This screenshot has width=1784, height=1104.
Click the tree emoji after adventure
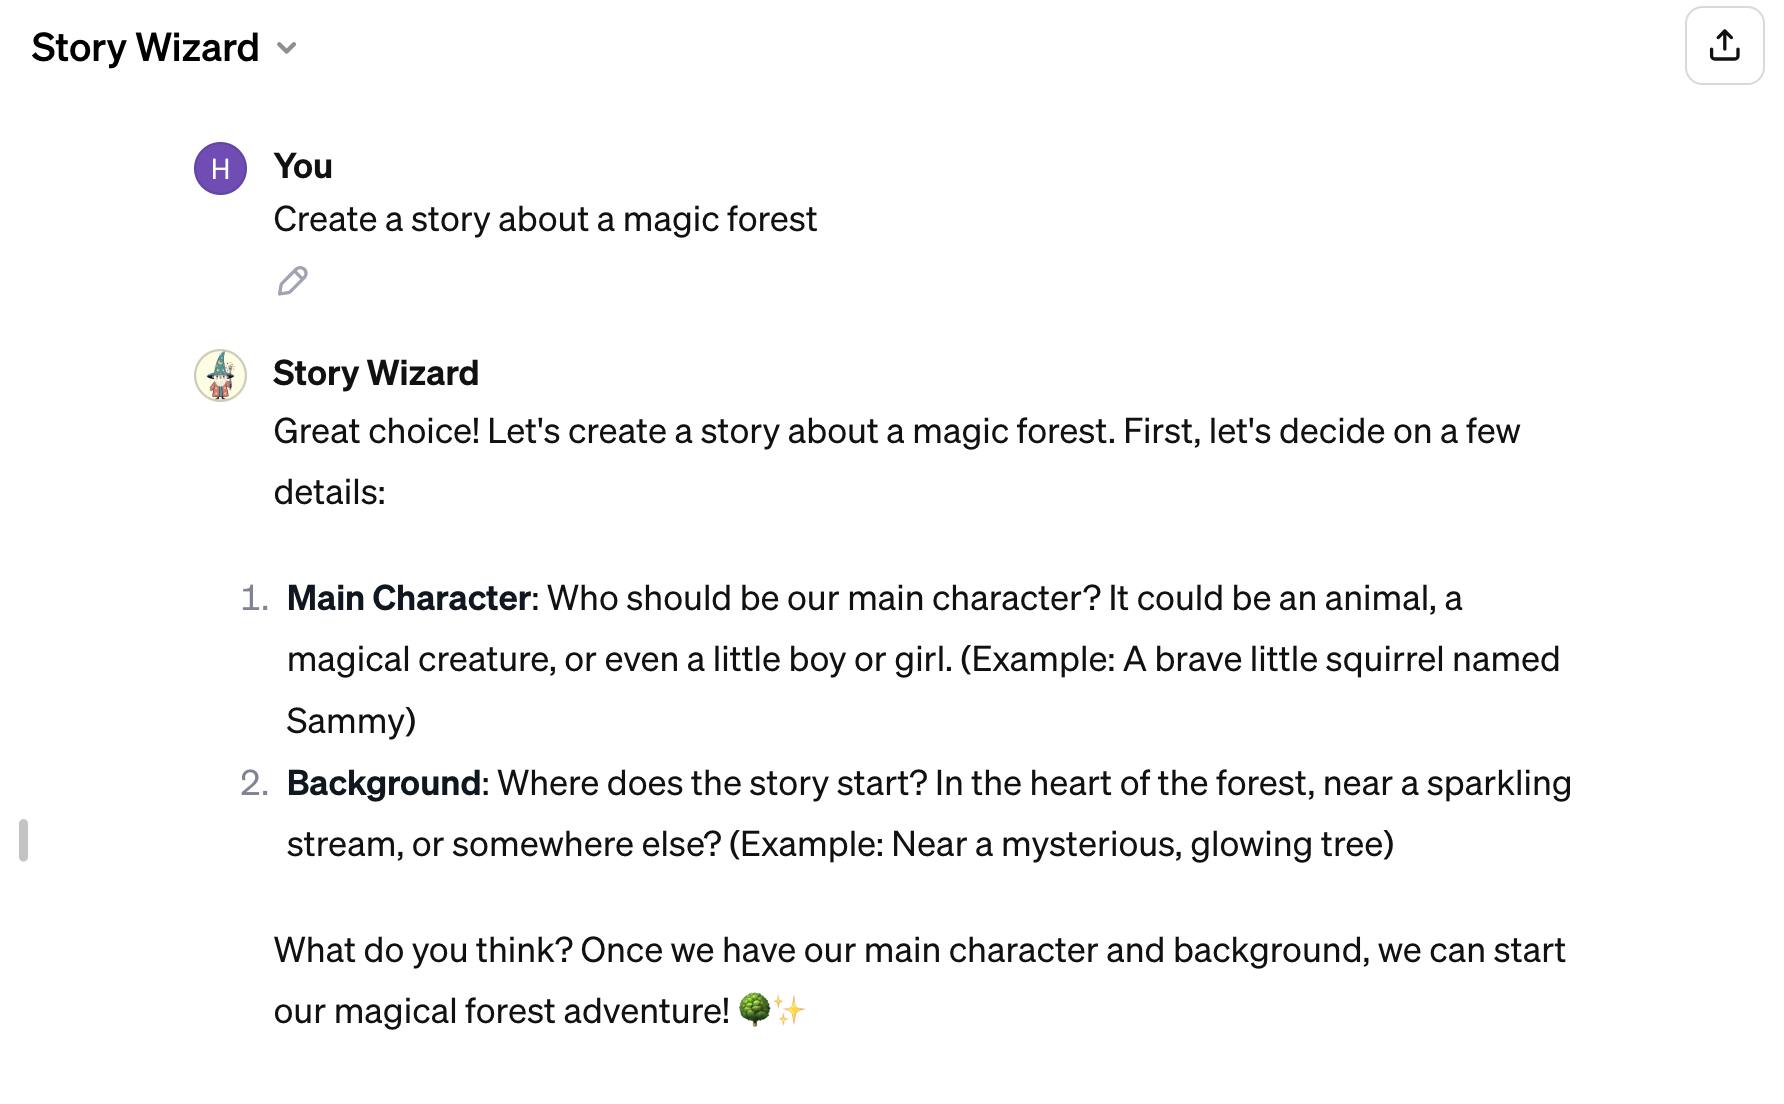coord(754,1010)
